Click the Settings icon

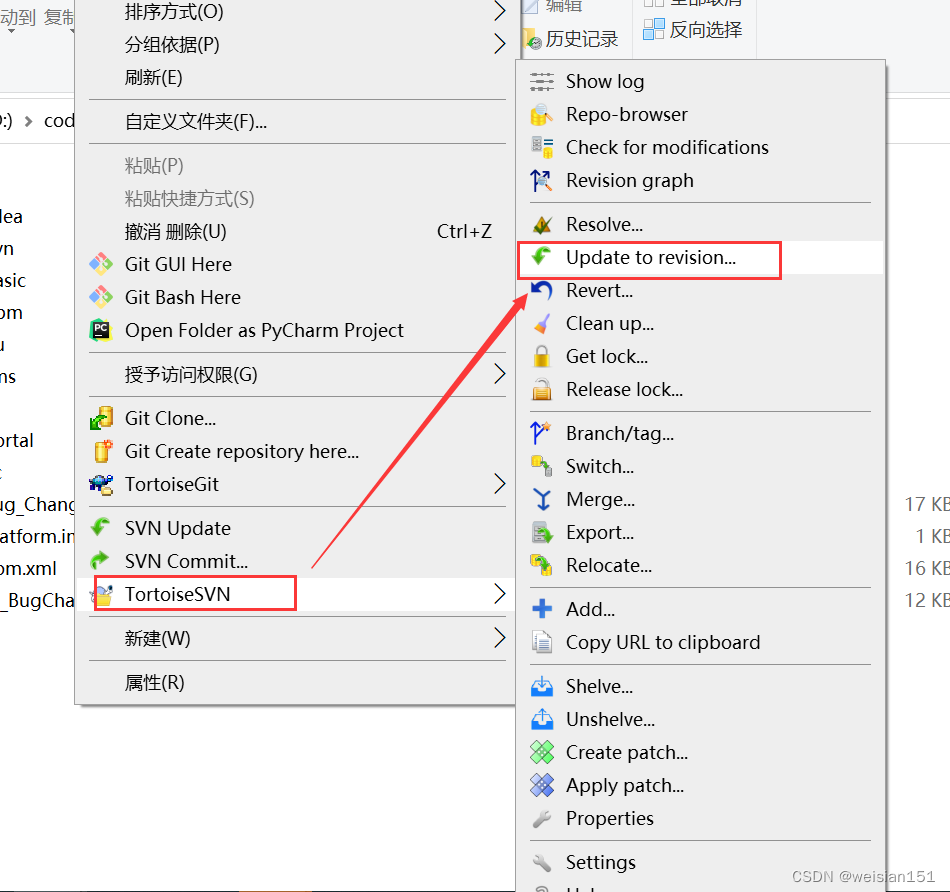pos(542,862)
